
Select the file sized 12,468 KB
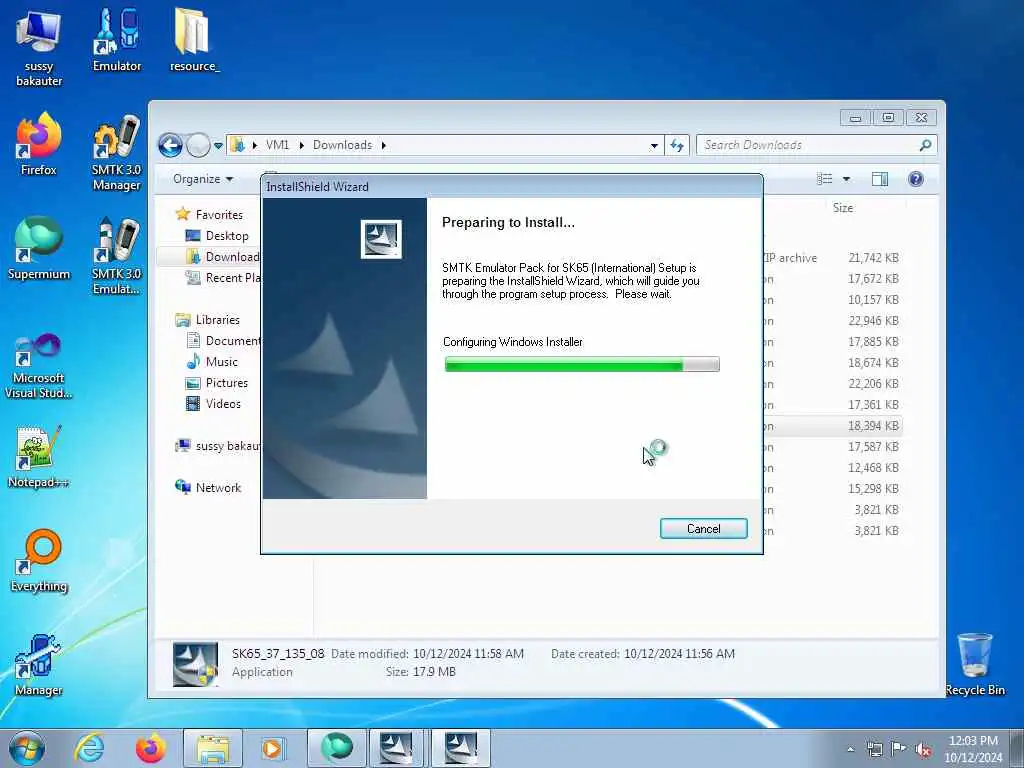tap(833, 468)
